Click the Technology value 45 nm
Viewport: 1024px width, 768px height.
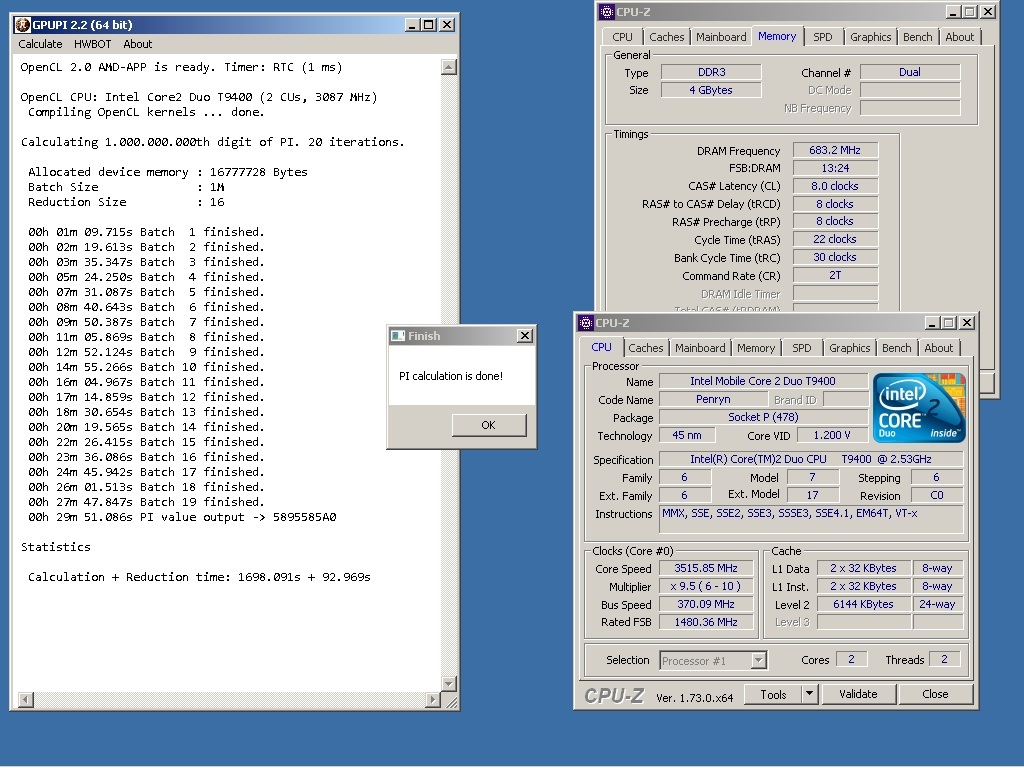[687, 436]
